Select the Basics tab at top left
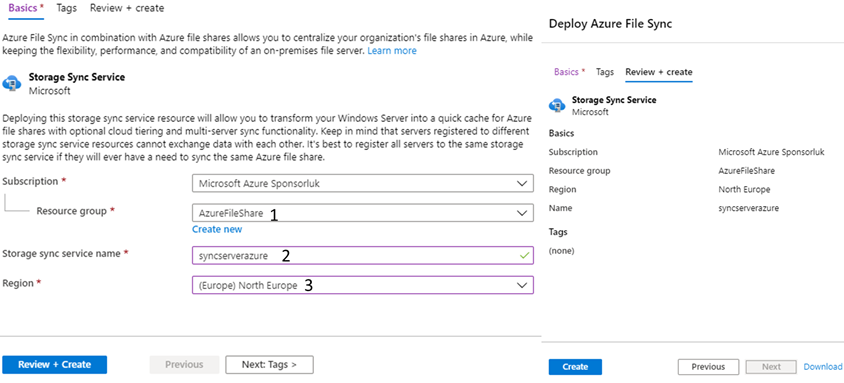 coord(23,8)
